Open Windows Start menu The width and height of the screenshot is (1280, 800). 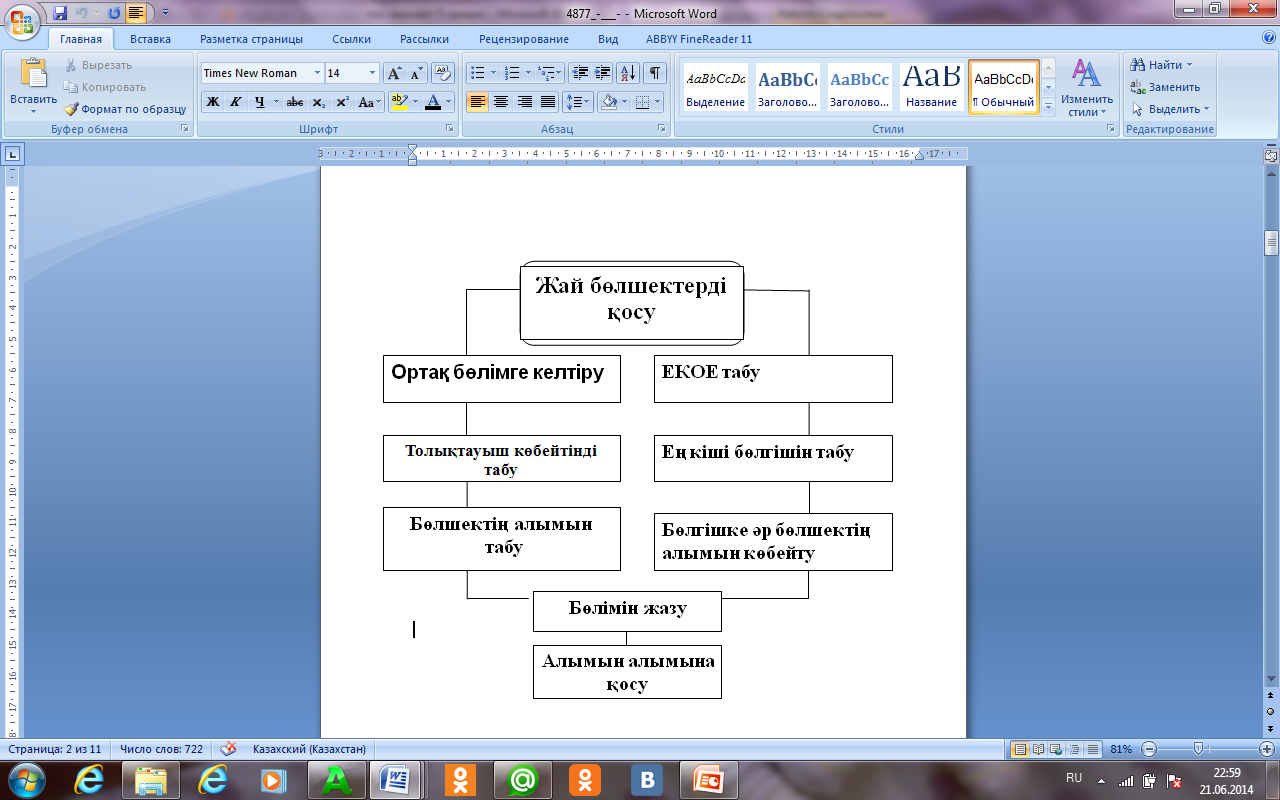point(25,779)
